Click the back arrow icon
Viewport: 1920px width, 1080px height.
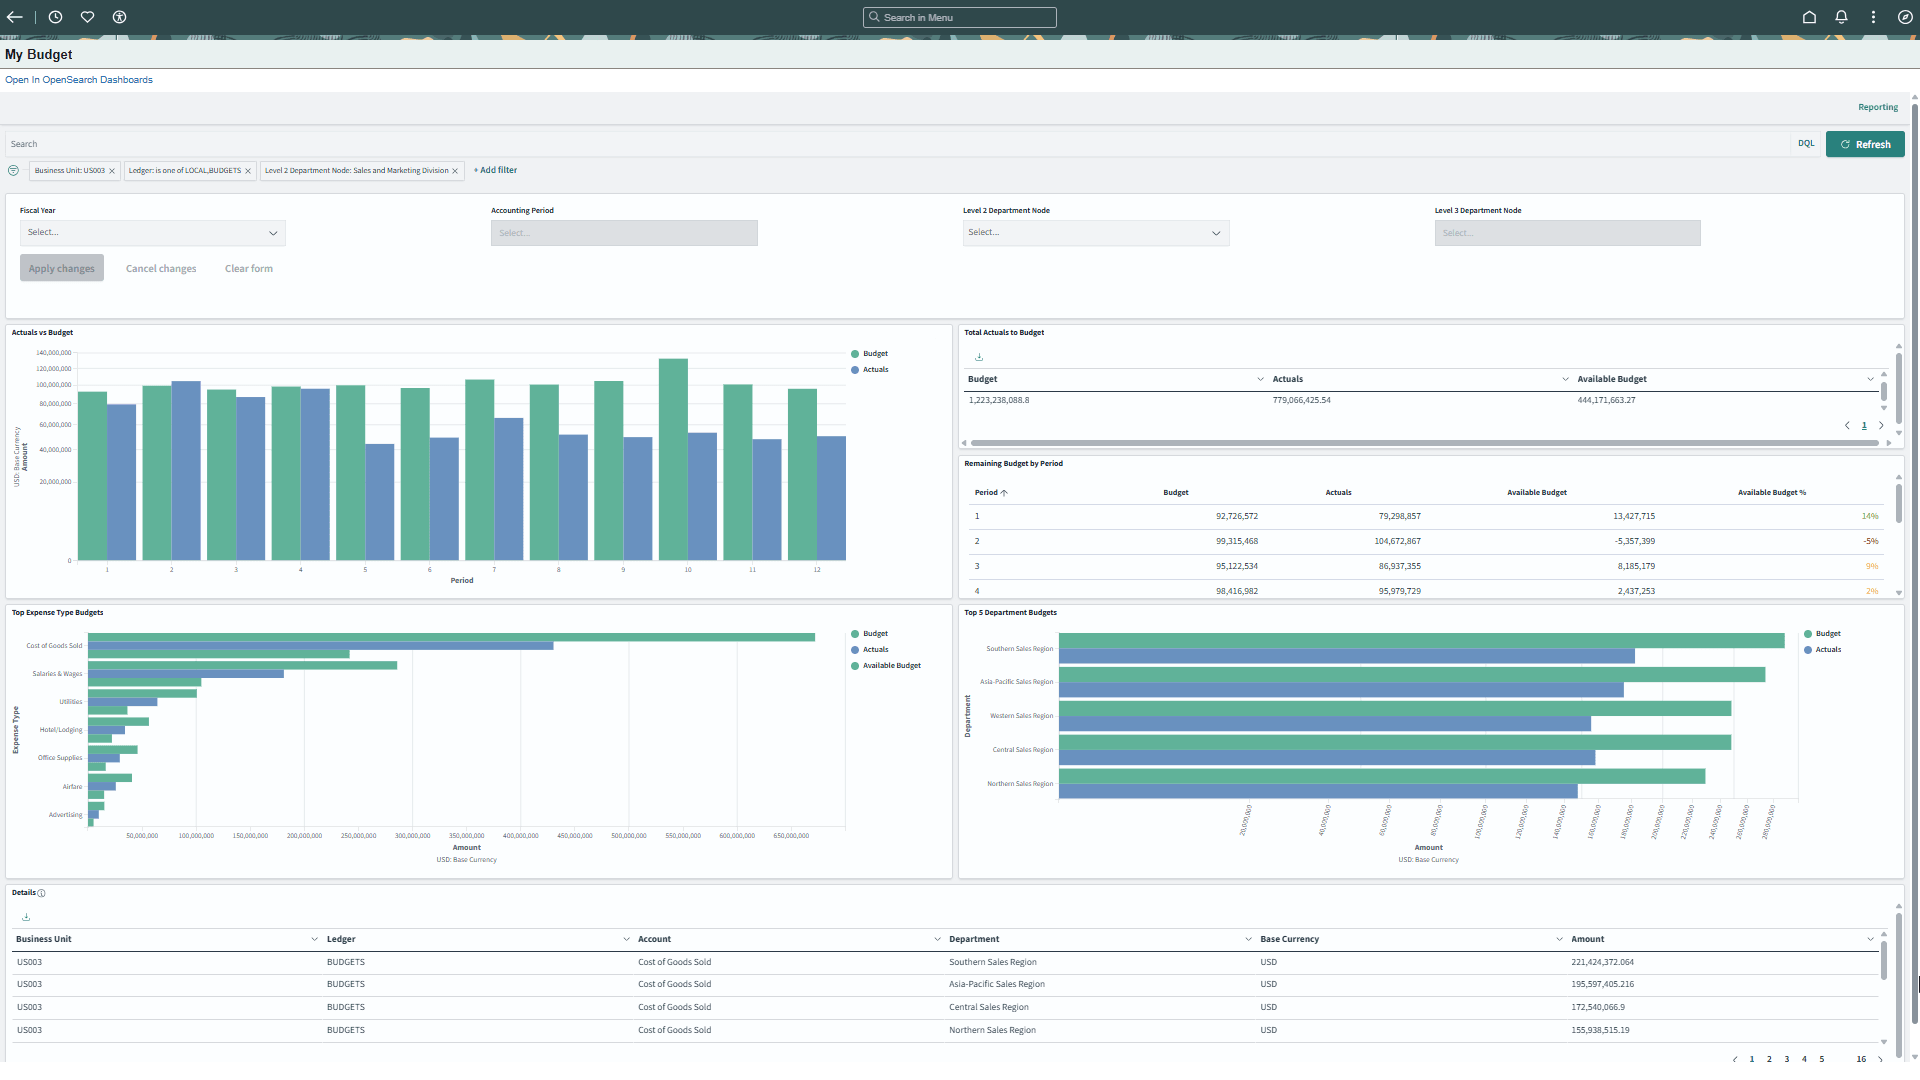14,17
